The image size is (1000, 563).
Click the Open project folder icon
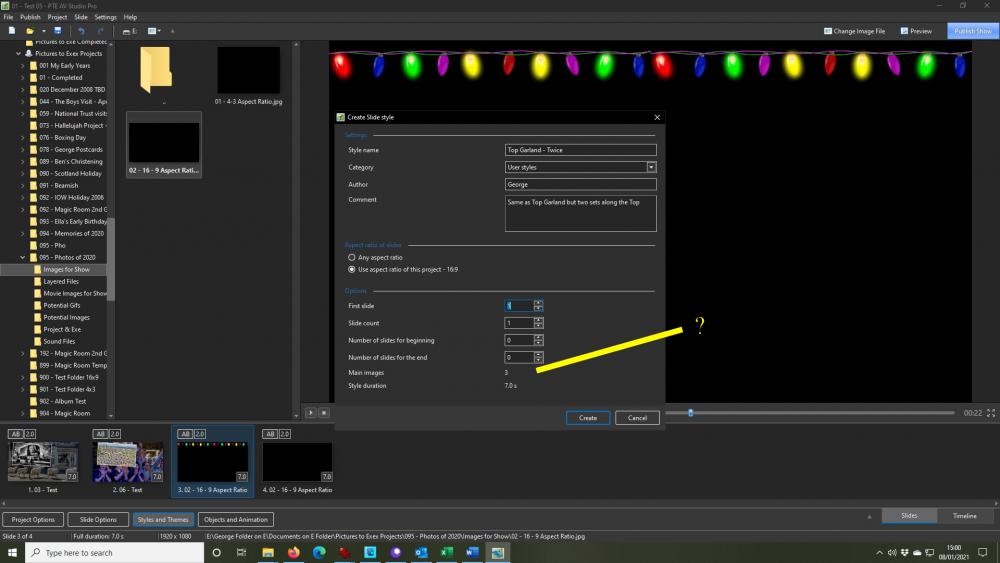pos(31,31)
